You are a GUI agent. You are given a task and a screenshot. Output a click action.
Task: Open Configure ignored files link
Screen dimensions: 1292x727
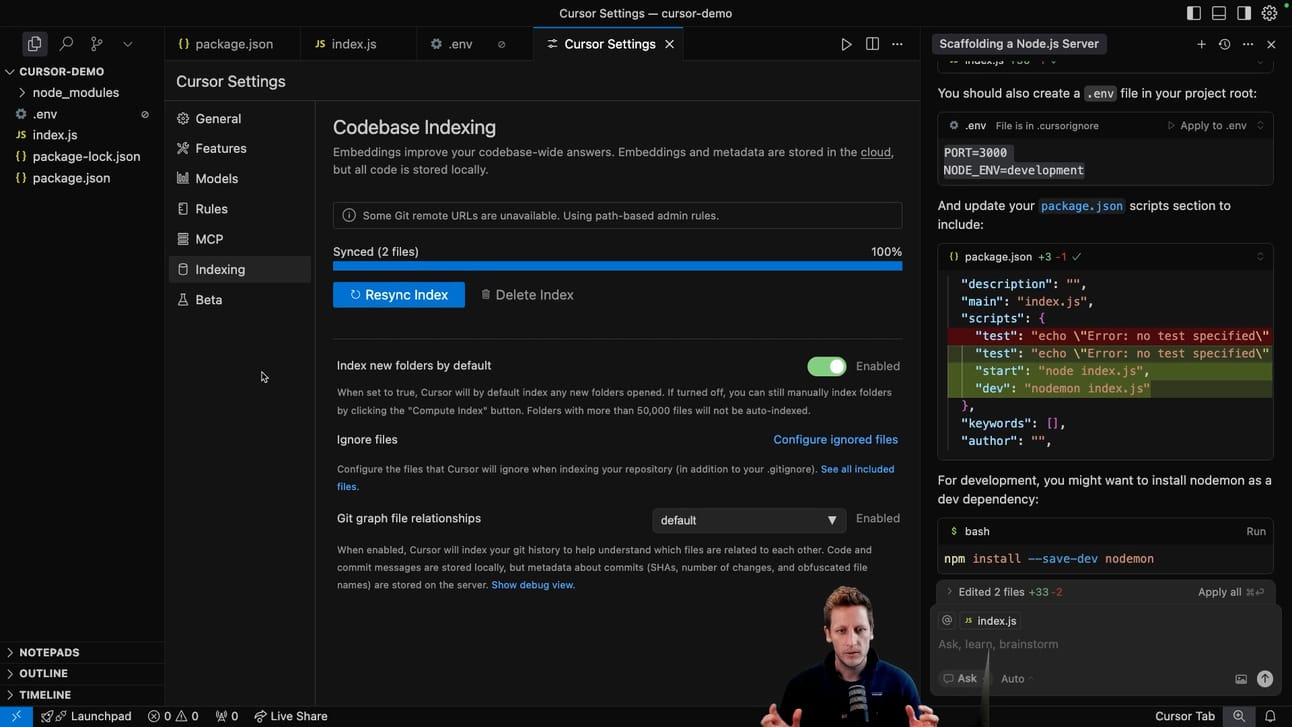pos(835,439)
